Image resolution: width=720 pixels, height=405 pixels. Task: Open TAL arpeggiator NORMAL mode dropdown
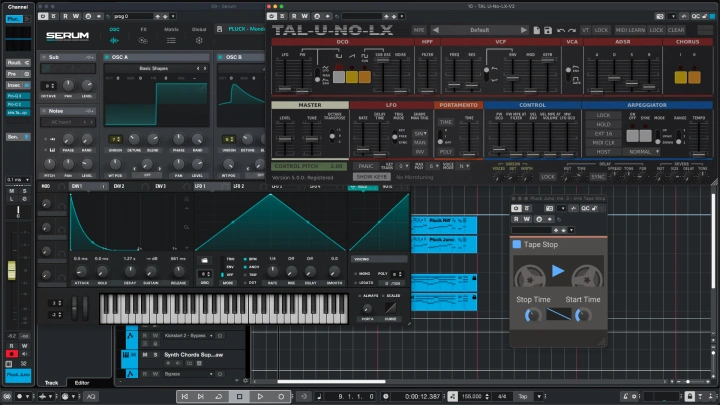(643, 152)
